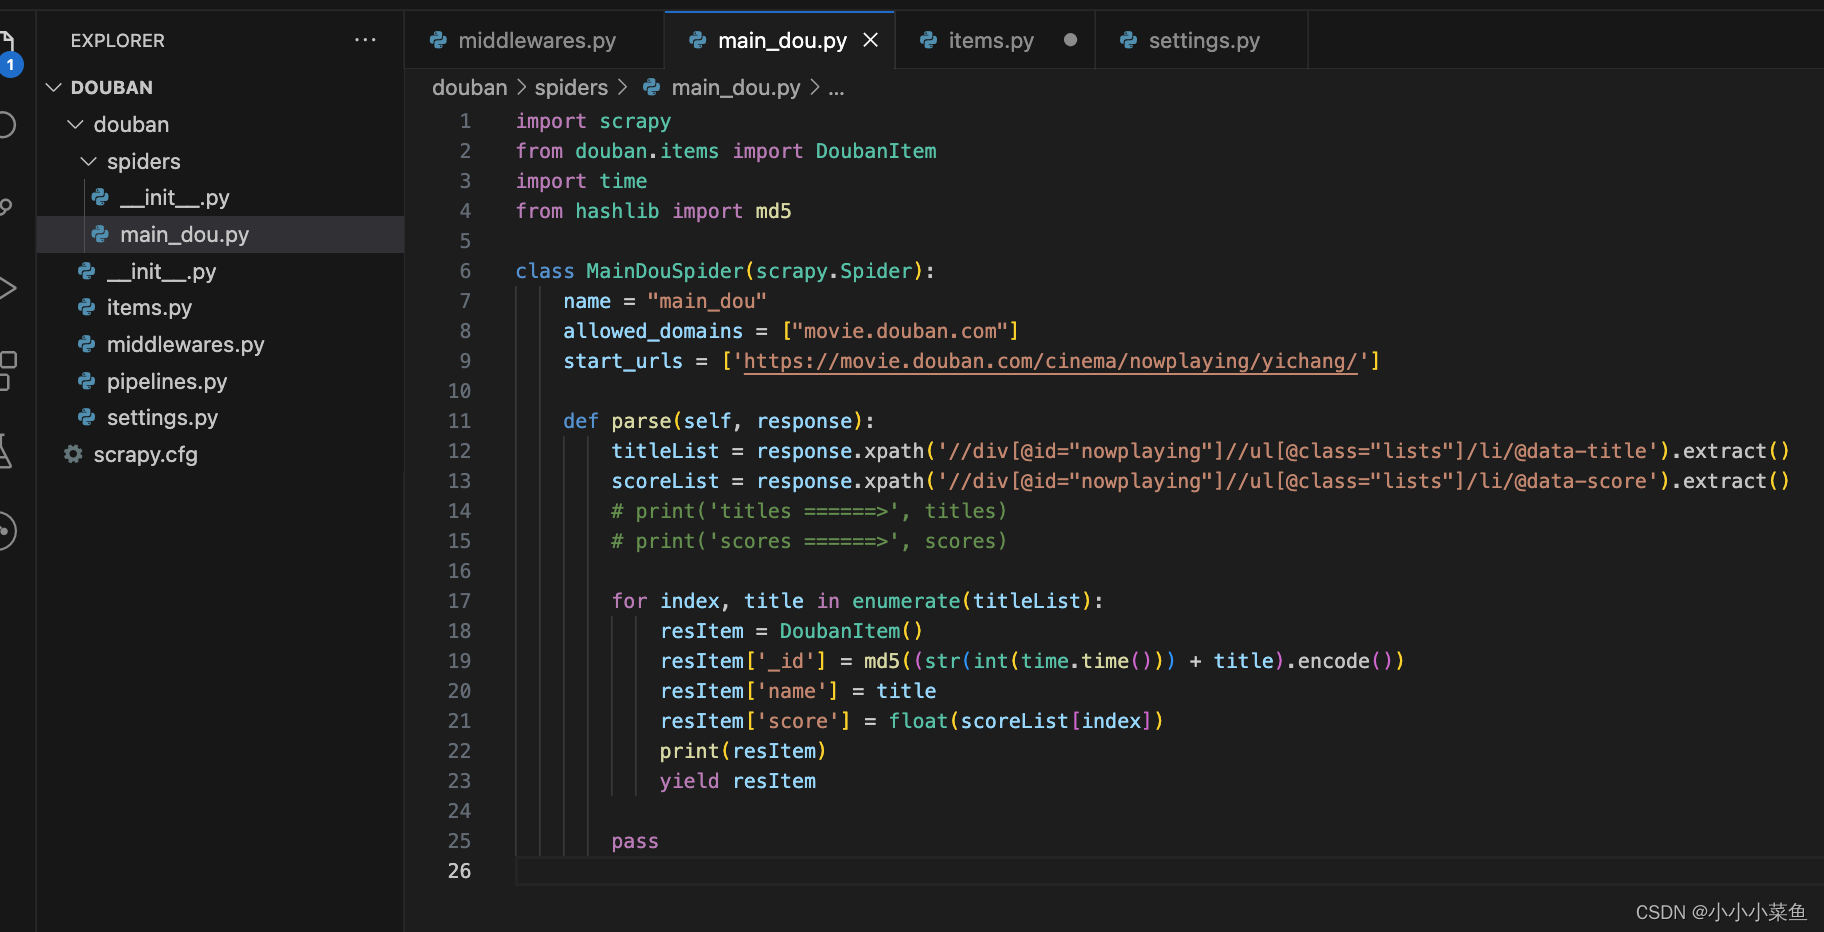Collapse the DOUBAN root folder
1824x932 pixels.
click(220, 87)
